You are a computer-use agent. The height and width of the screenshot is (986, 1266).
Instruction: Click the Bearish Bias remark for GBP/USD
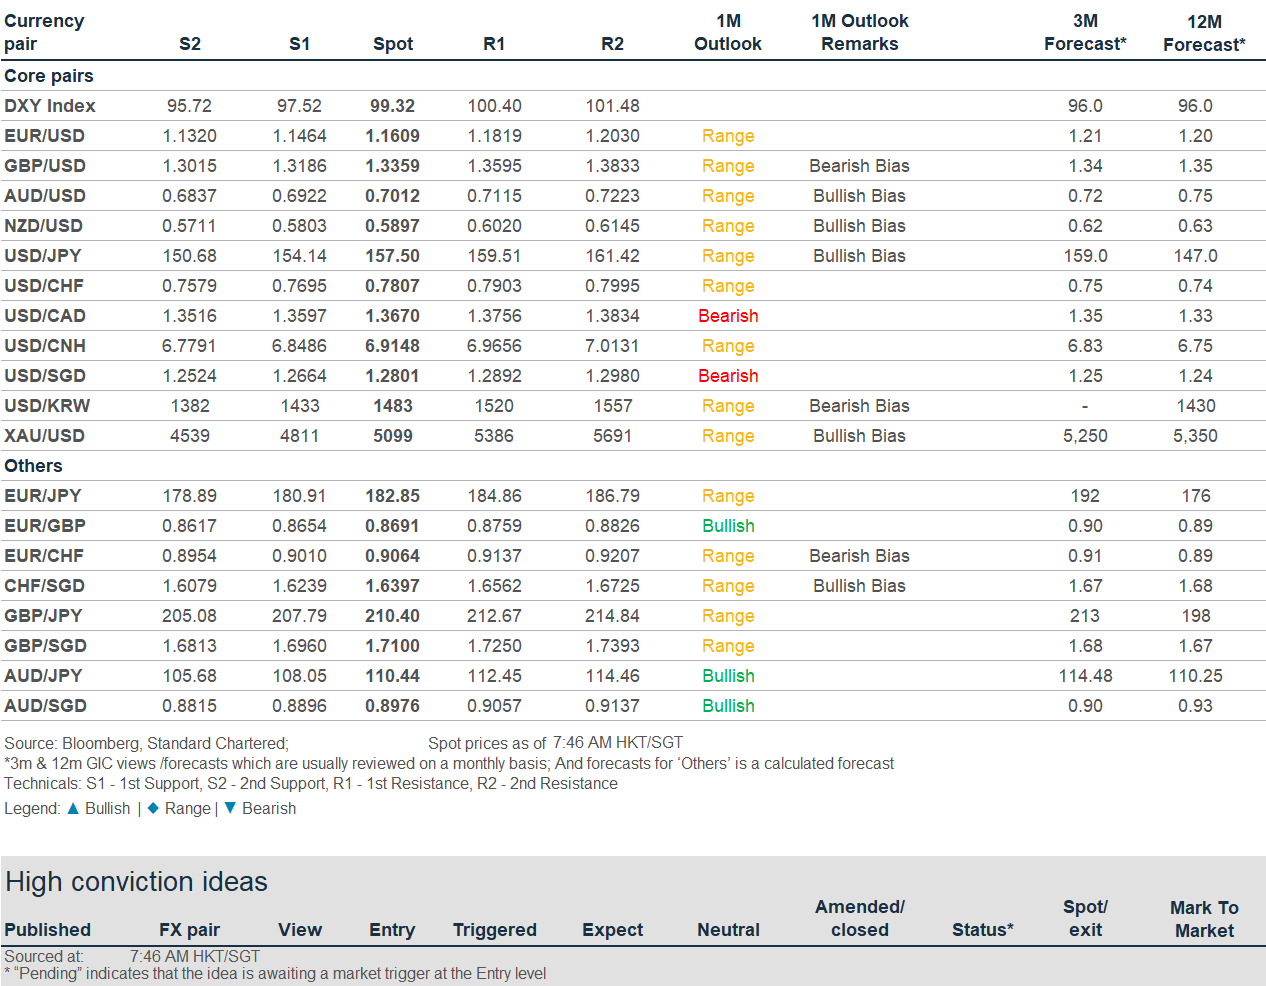[x=859, y=166]
